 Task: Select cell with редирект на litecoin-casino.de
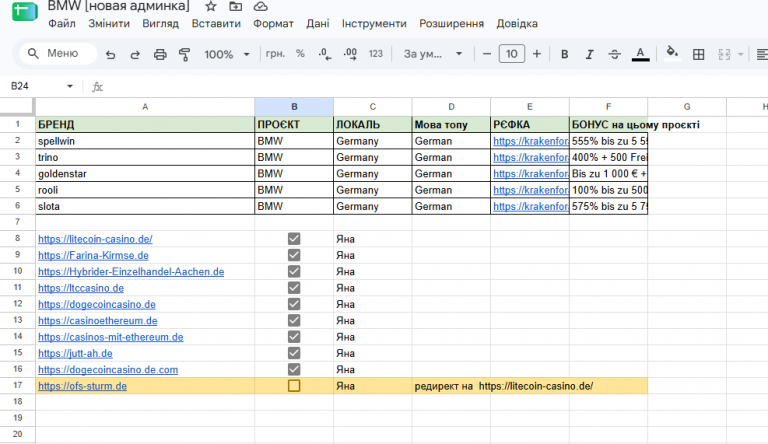(451, 386)
